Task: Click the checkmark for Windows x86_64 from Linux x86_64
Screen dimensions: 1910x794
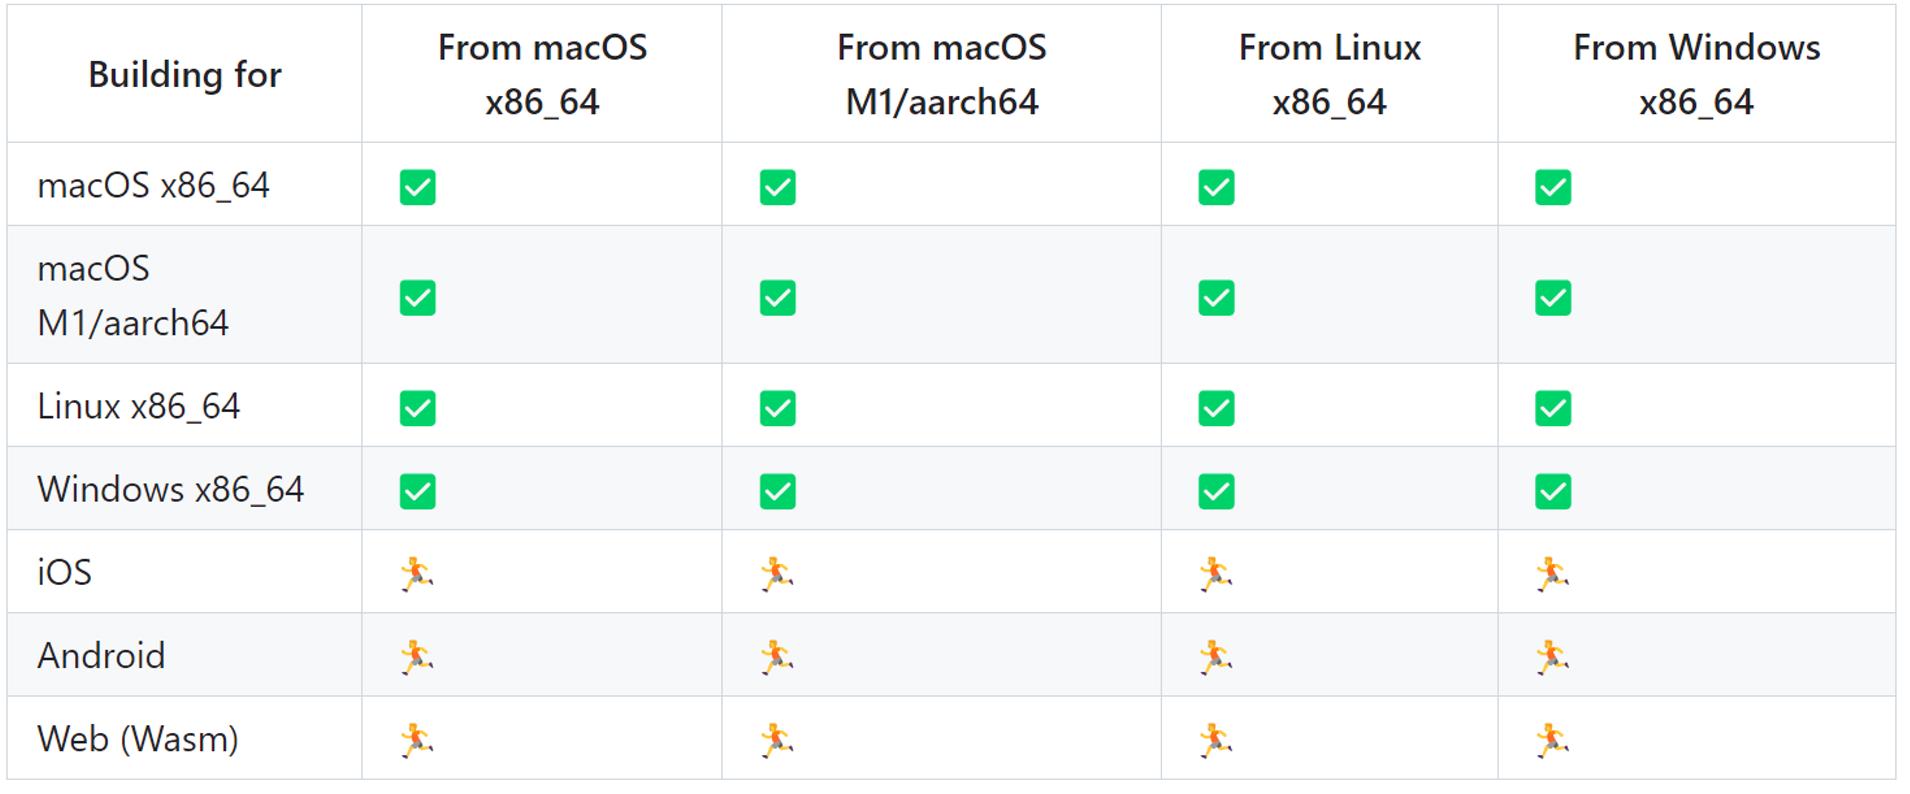Action: (x=1216, y=491)
